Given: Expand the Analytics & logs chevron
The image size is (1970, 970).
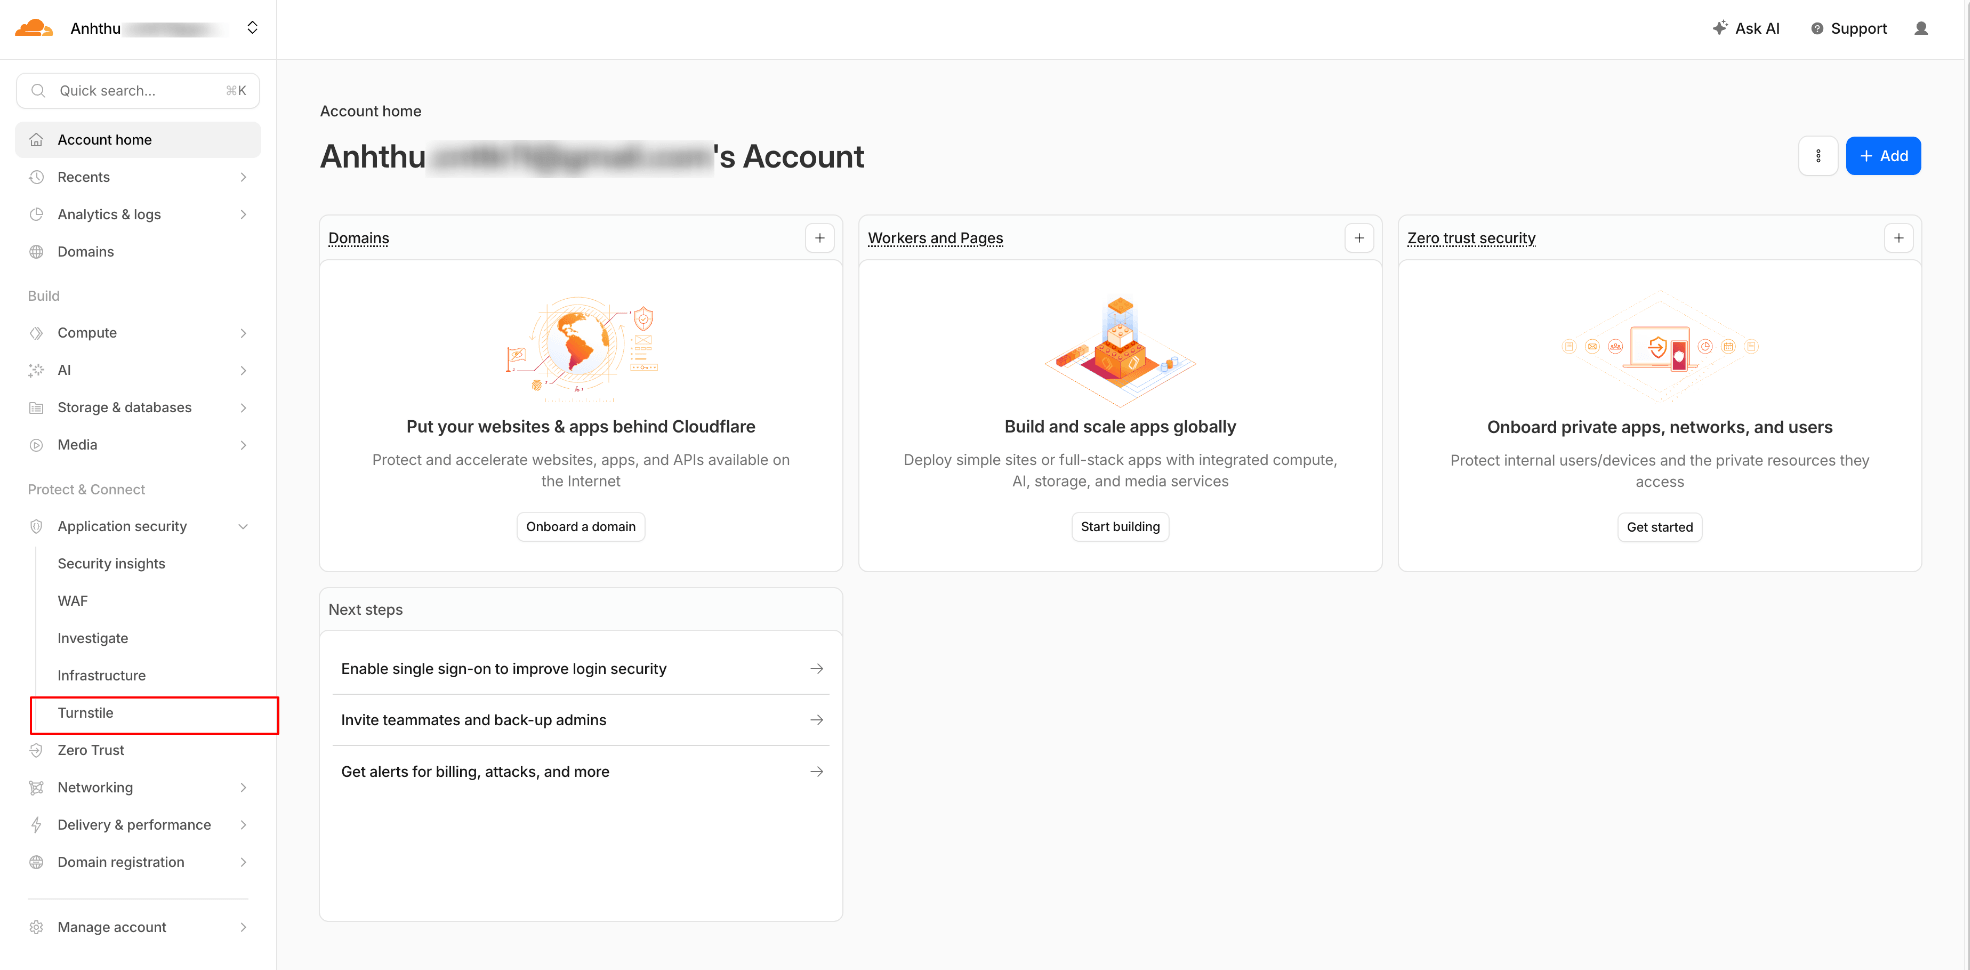Looking at the screenshot, I should click(x=243, y=214).
